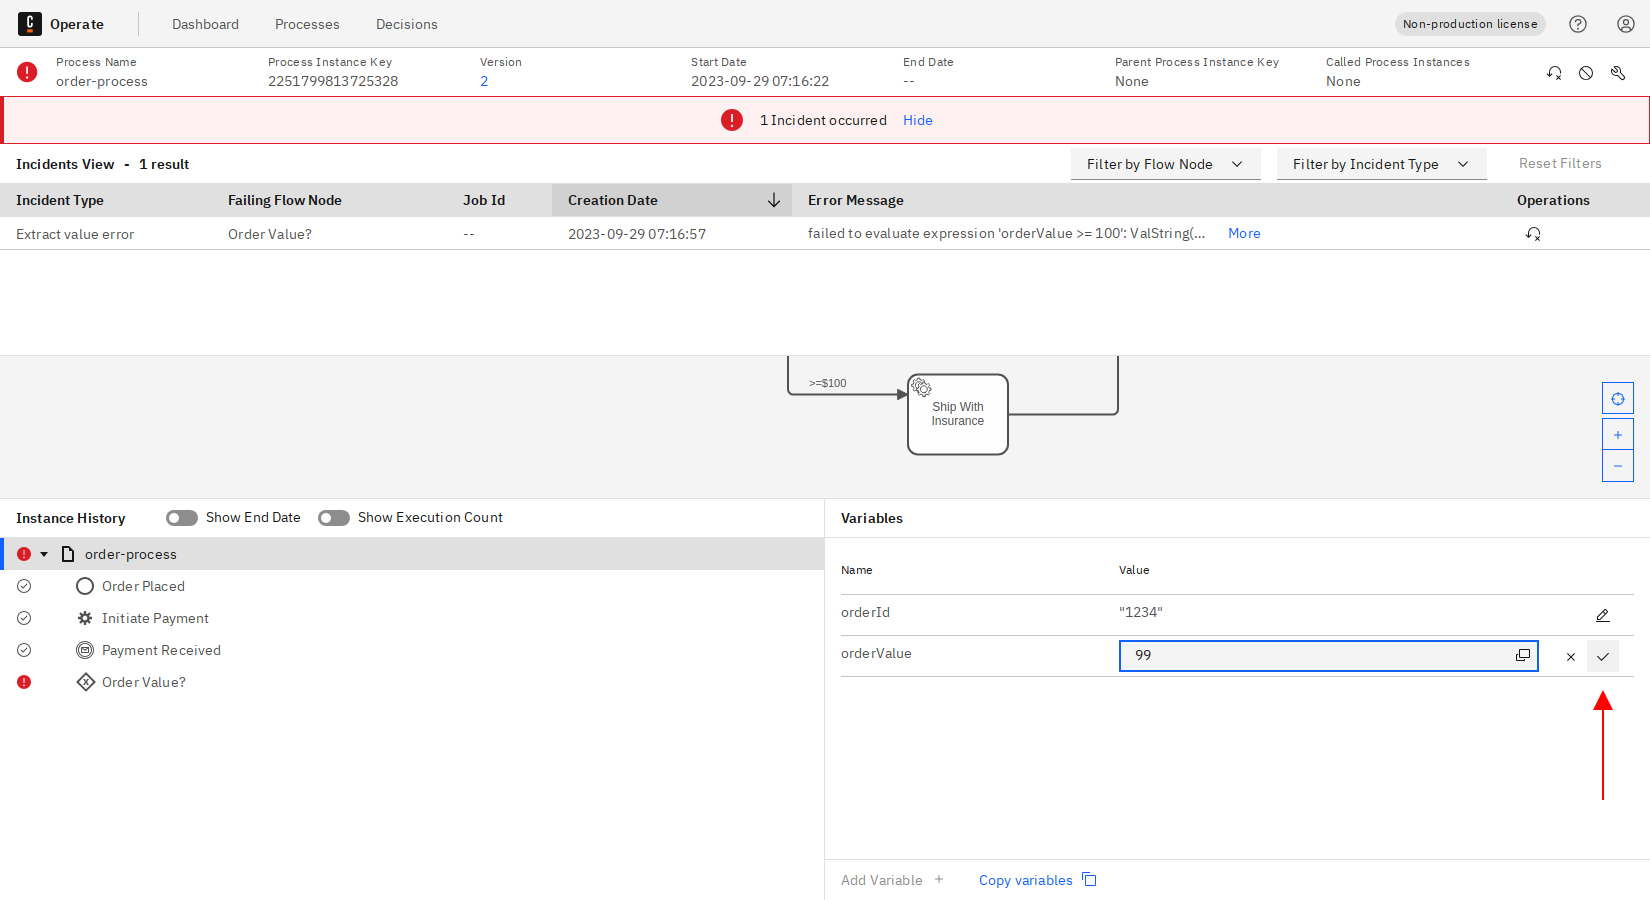1650x900 pixels.
Task: Open the modify instance wrench icon
Action: [1618, 73]
